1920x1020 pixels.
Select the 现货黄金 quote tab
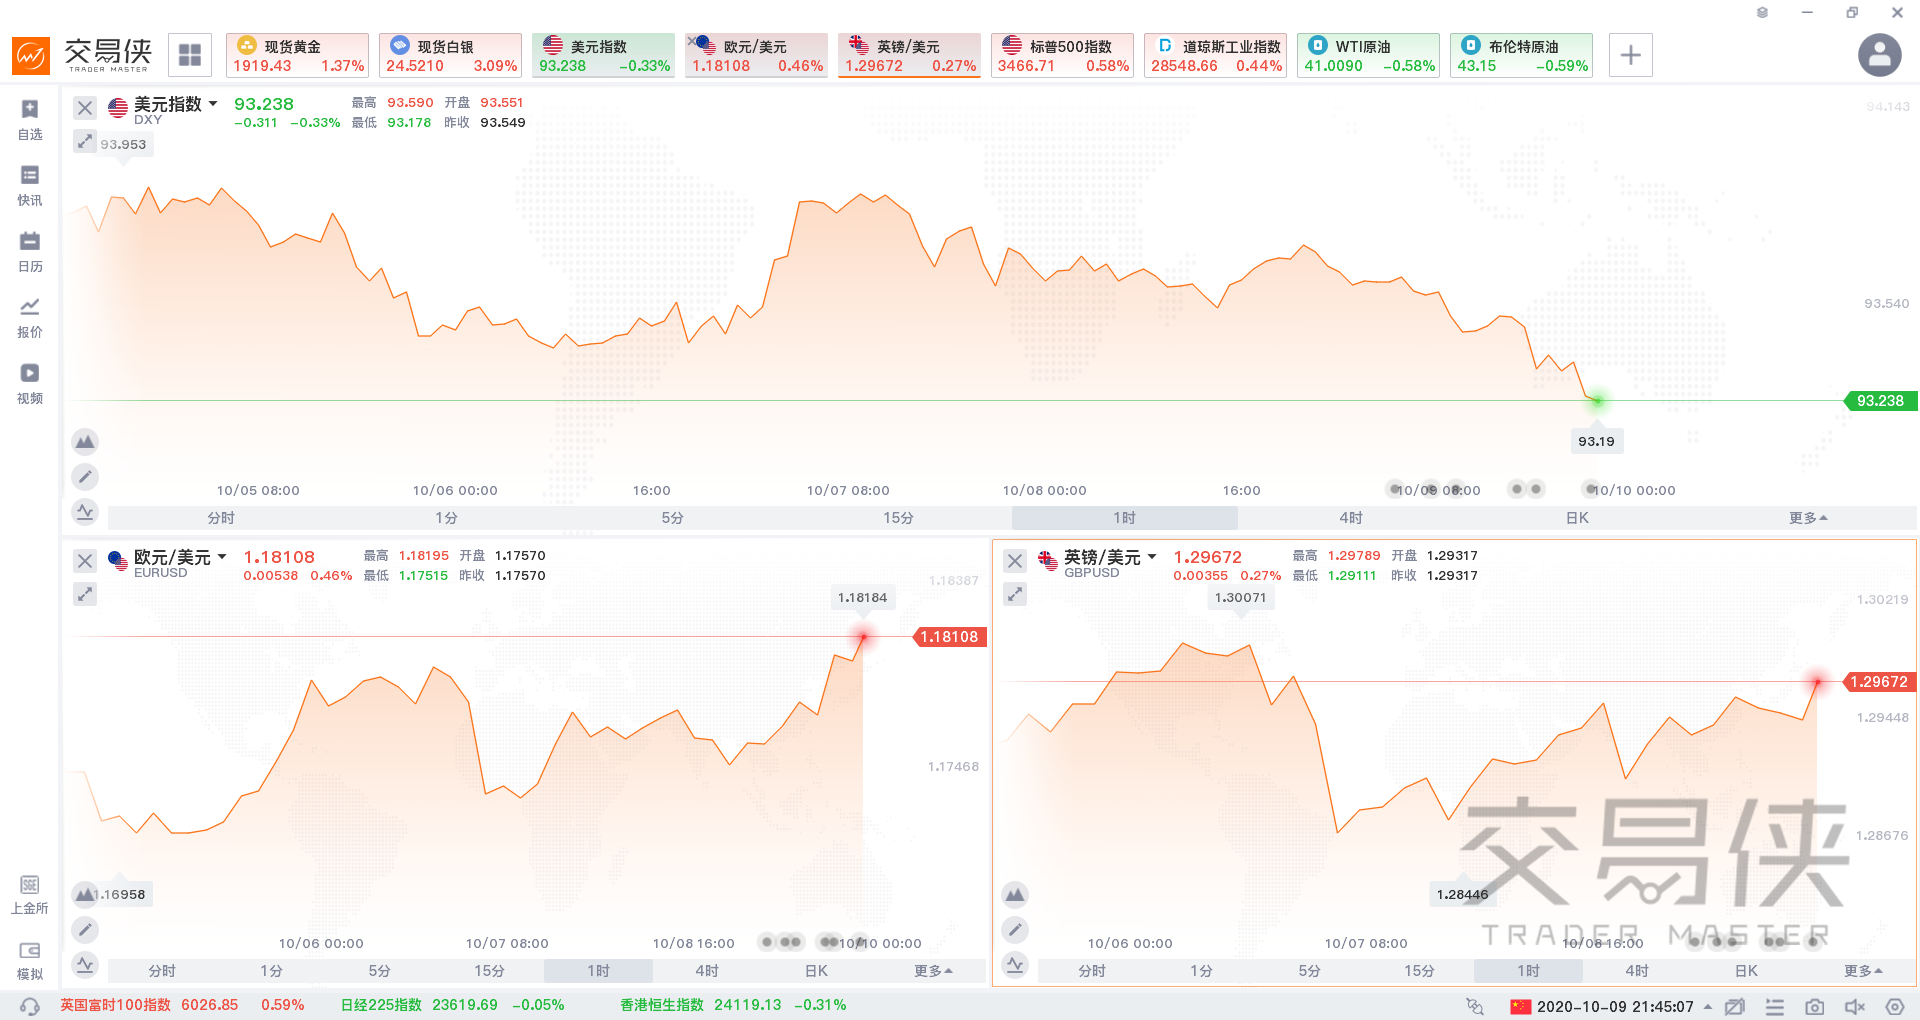click(x=298, y=55)
